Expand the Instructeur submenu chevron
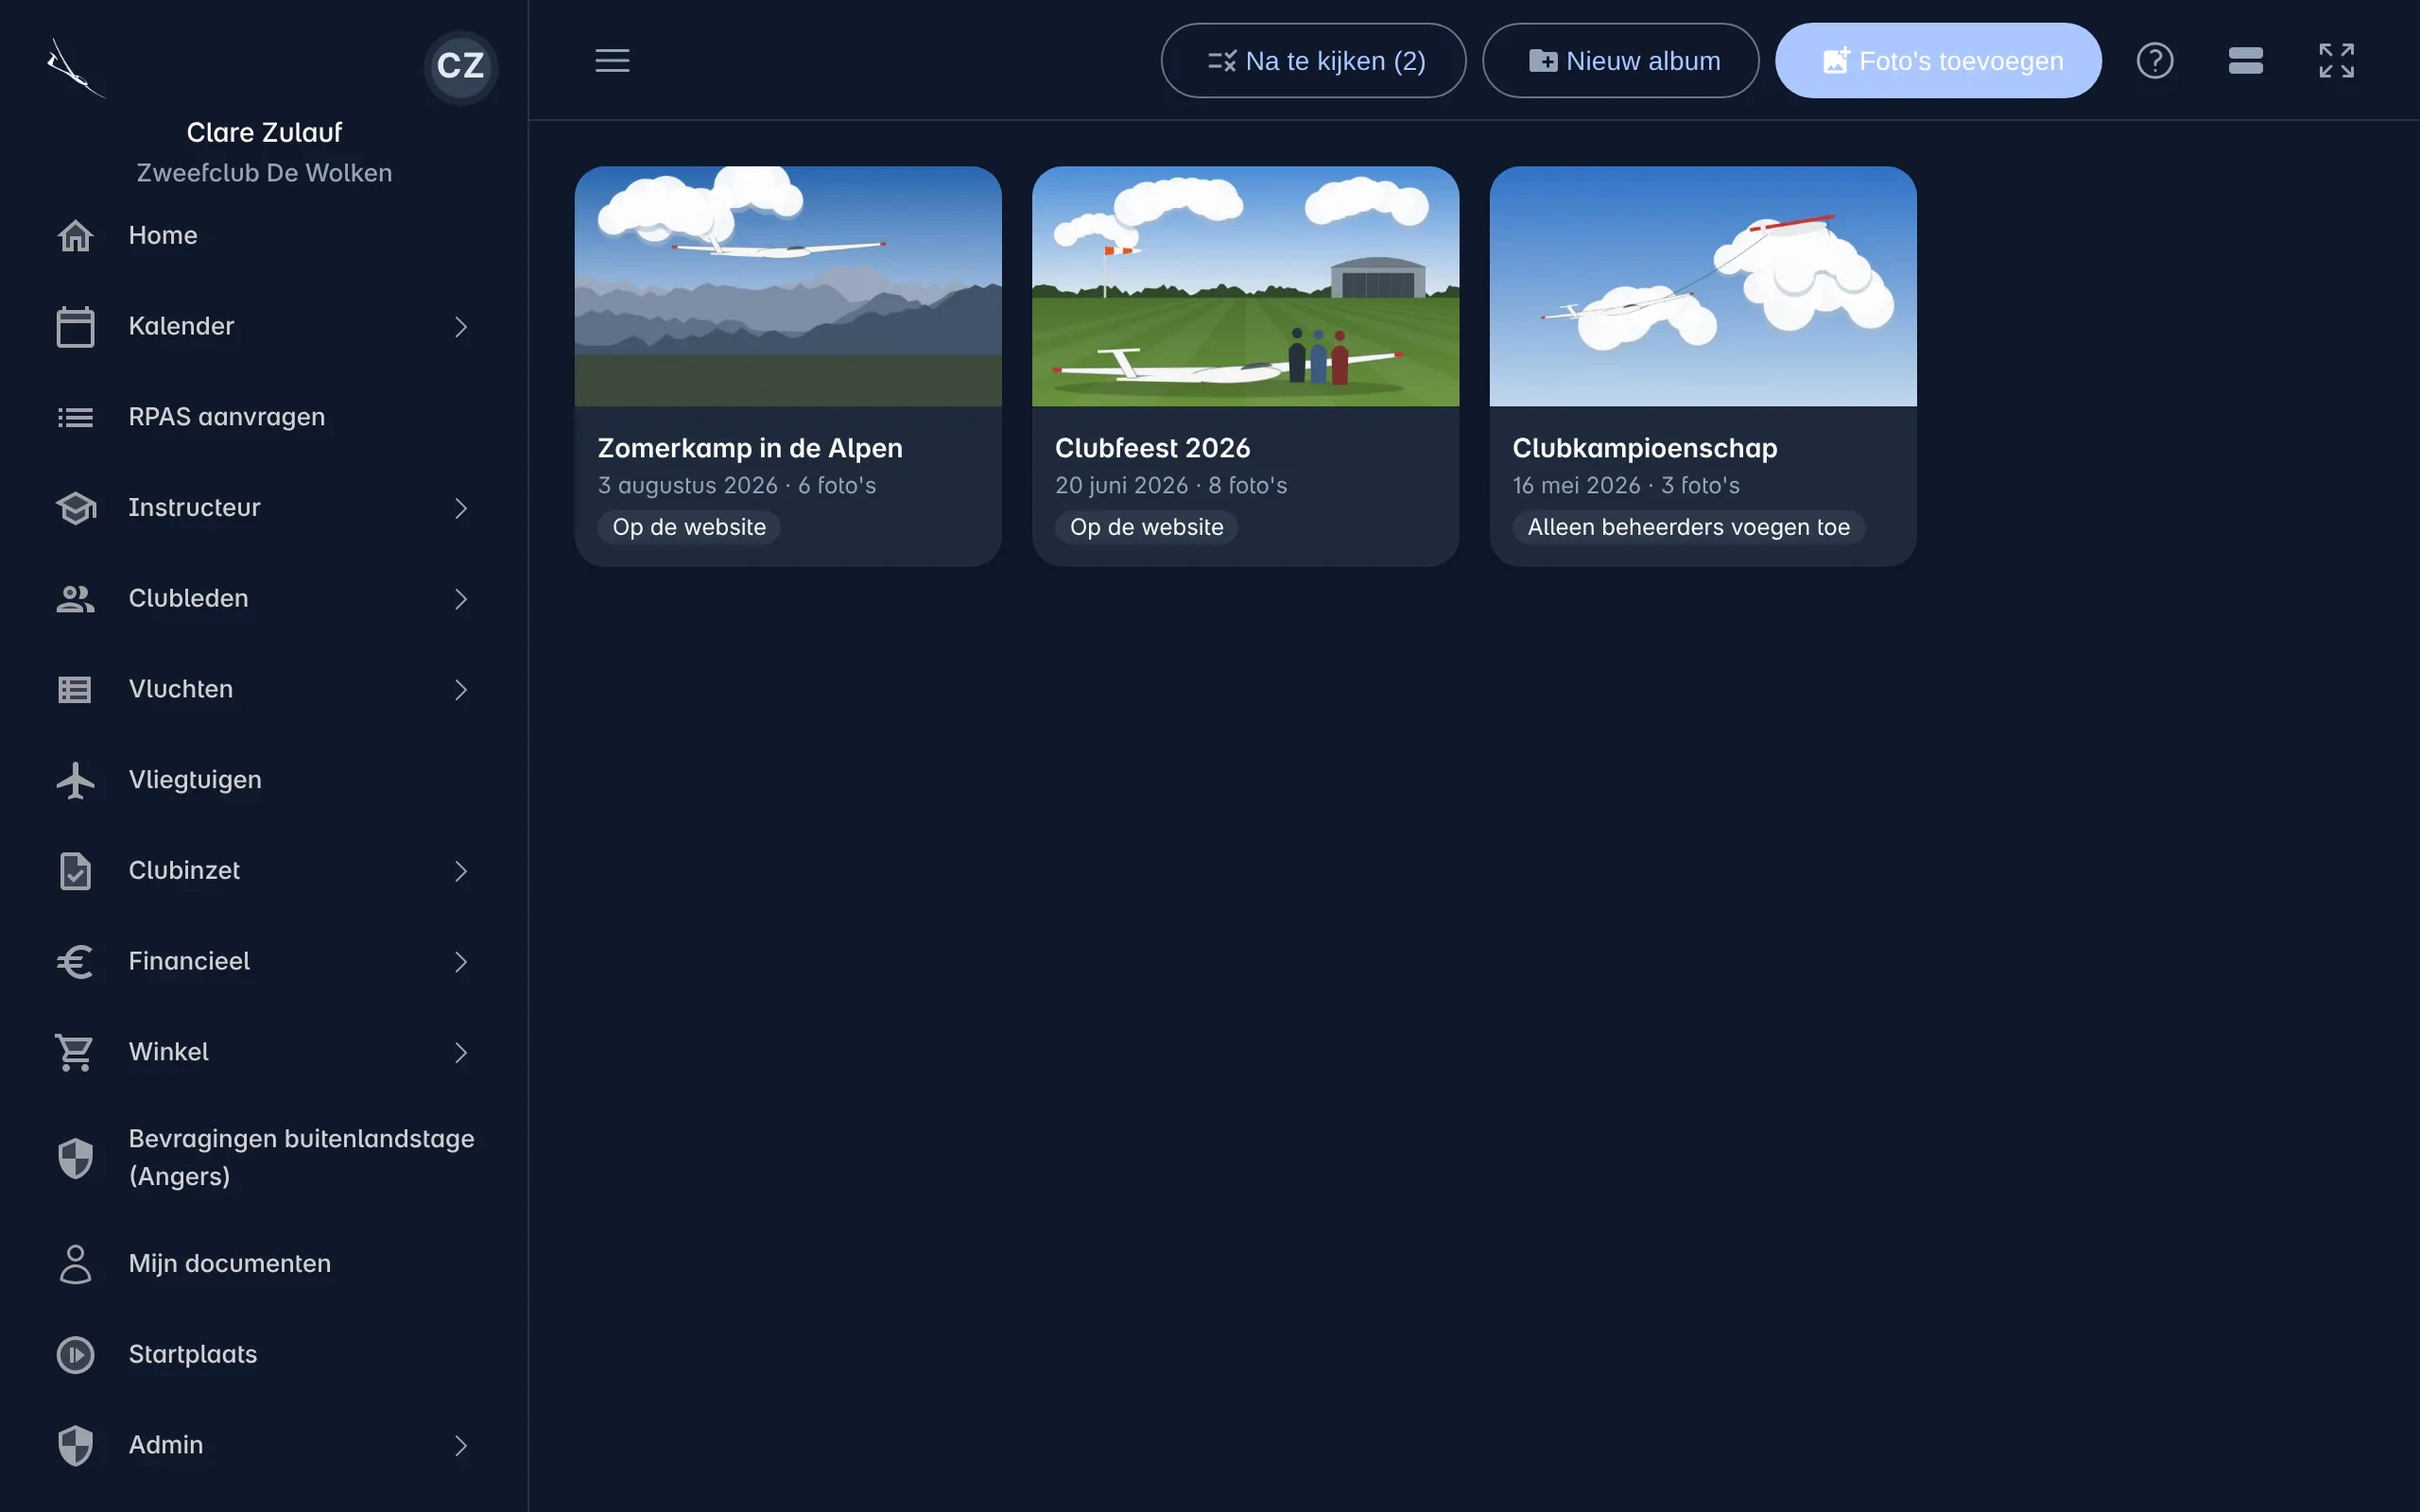 click(x=460, y=508)
